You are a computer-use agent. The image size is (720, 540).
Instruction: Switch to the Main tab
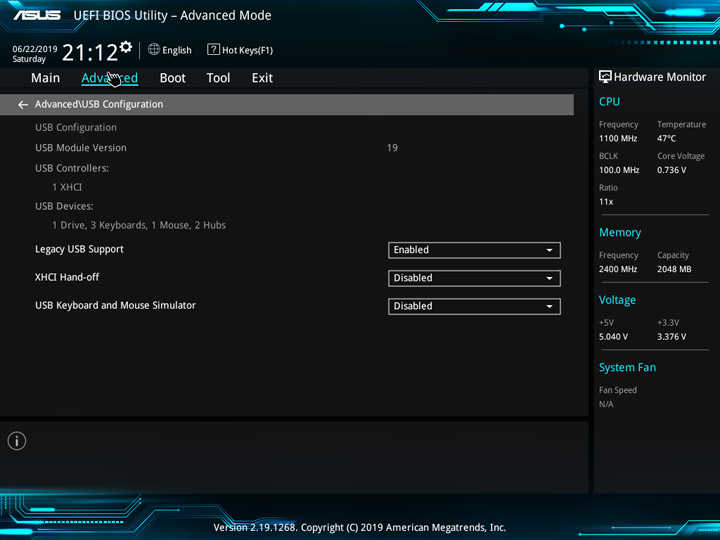pos(45,78)
